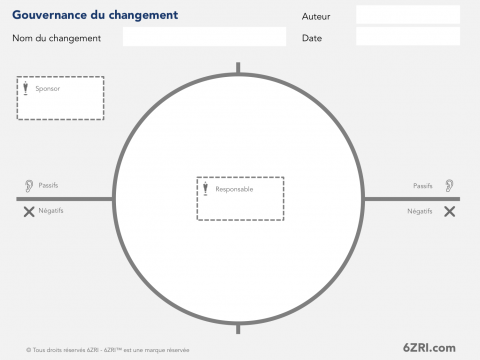
Task: Click the left Passifs label
Action: [x=48, y=185]
